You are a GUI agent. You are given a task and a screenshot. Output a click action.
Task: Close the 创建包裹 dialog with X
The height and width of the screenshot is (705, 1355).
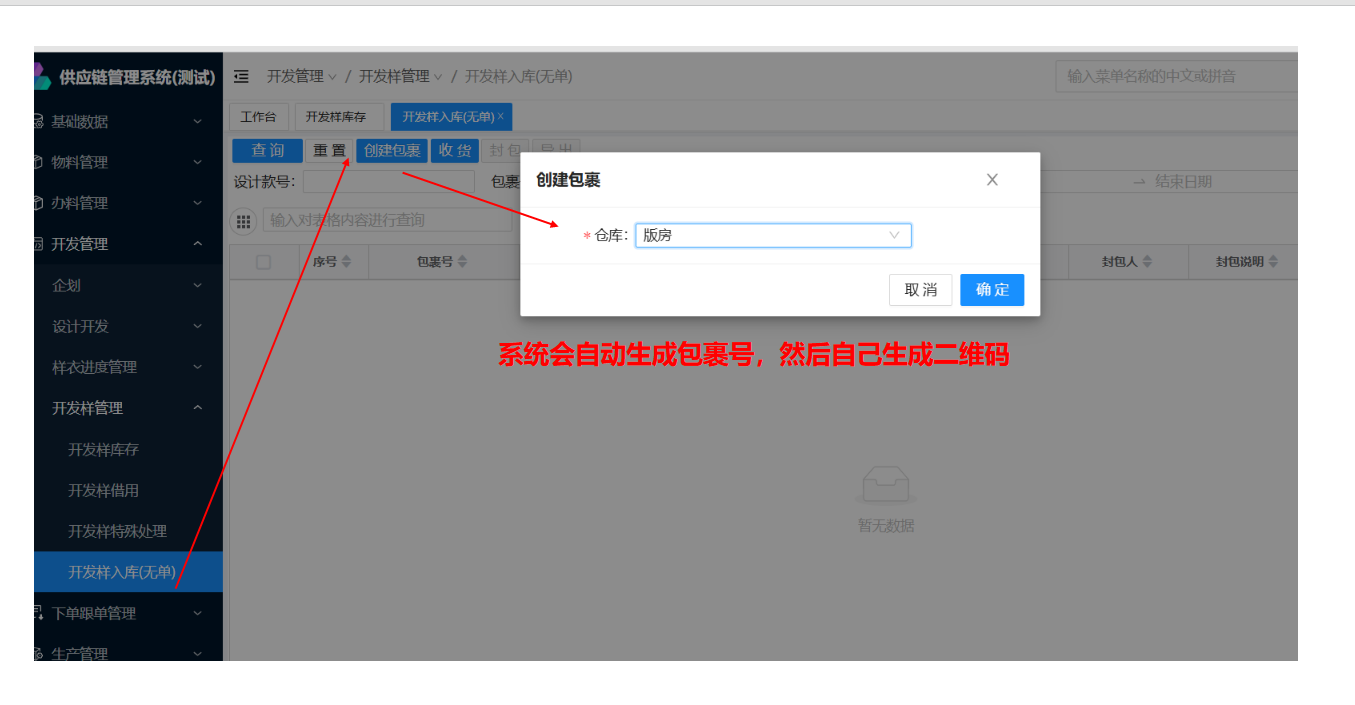[x=992, y=180]
